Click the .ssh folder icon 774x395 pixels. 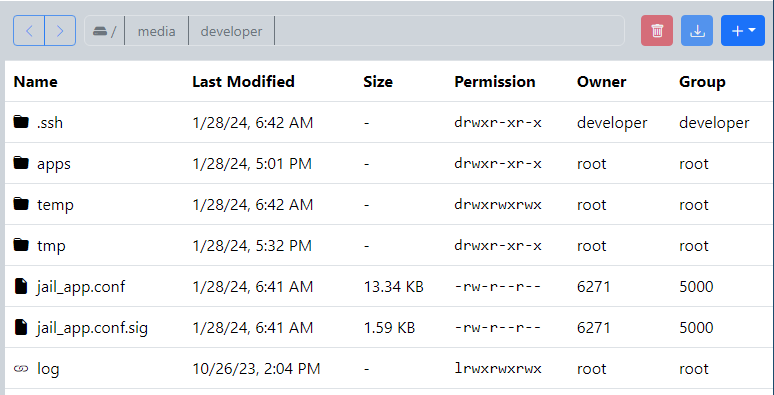21,121
